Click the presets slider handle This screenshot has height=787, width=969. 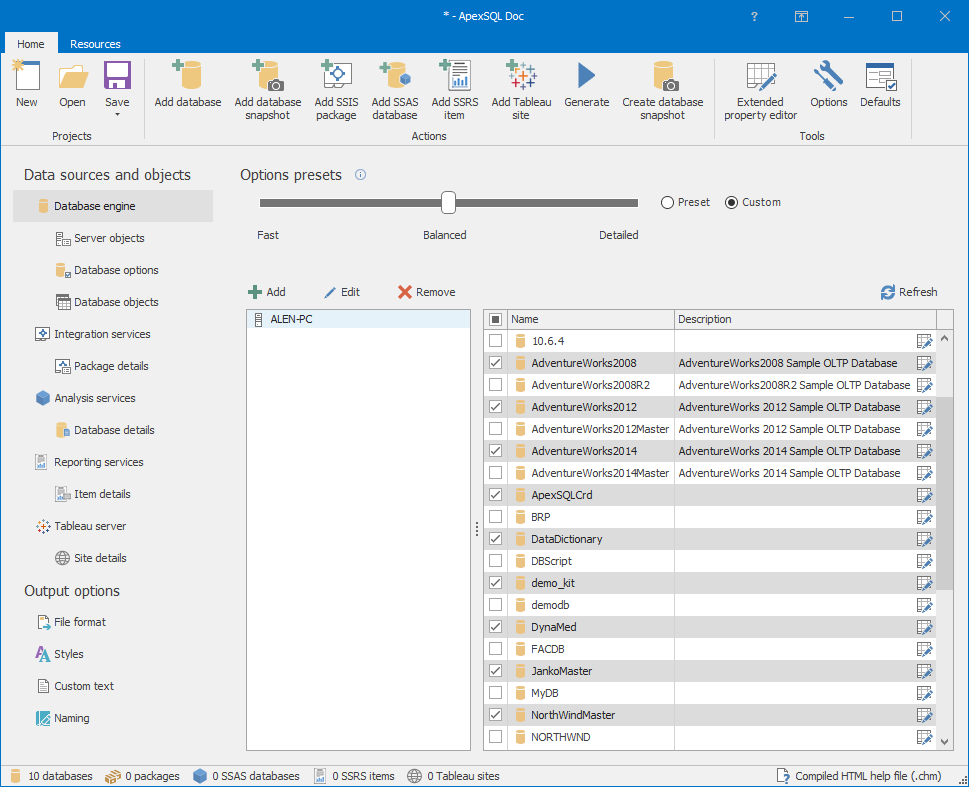449,203
